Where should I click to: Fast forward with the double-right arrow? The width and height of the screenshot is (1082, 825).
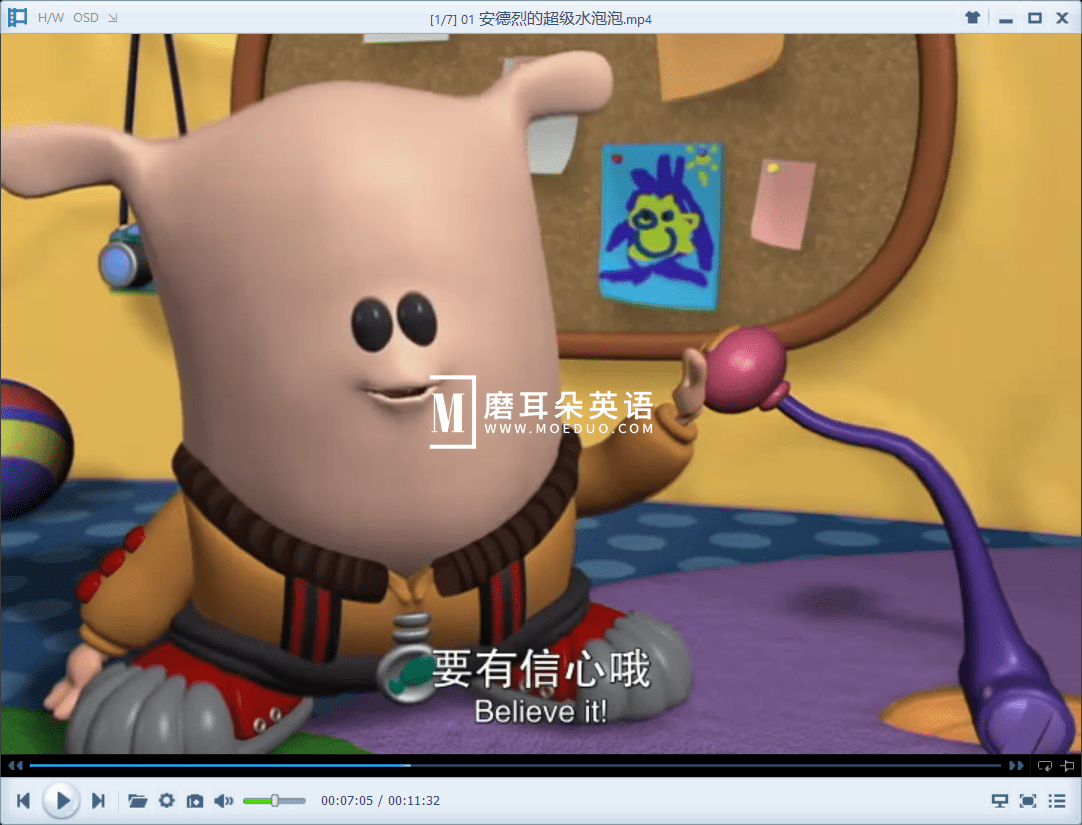[1016, 765]
